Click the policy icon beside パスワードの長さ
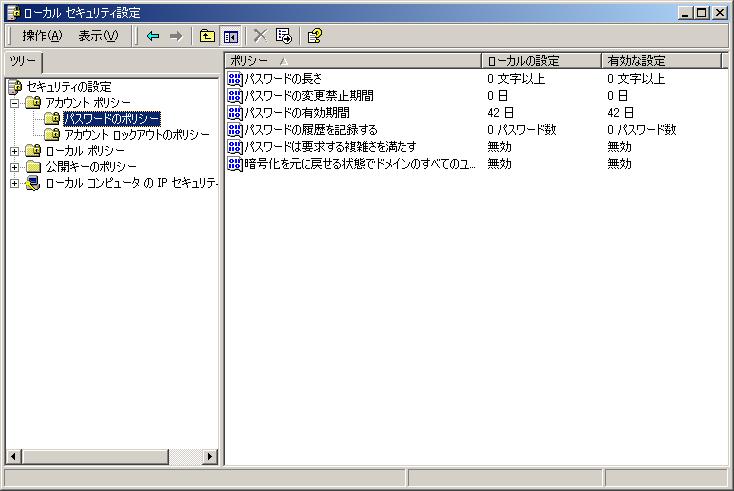This screenshot has width=734, height=491. 235,79
